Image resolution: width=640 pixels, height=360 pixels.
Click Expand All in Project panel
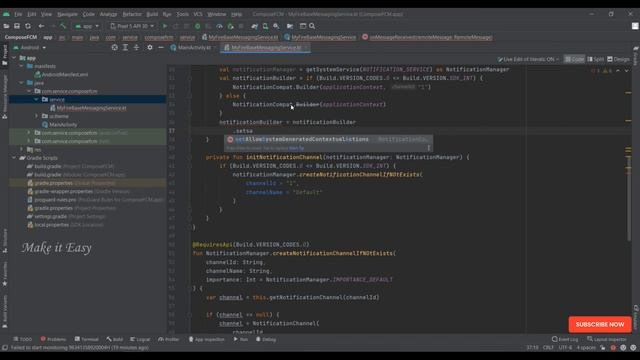point(125,48)
